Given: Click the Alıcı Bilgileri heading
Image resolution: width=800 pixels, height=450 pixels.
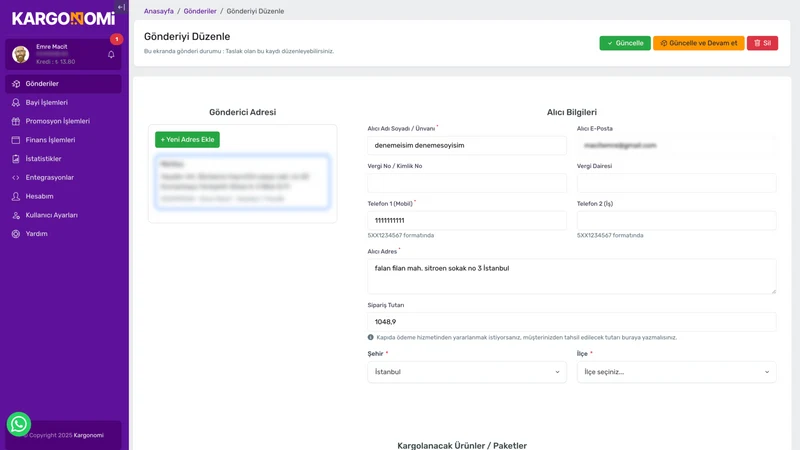Looking at the screenshot, I should pos(572,112).
